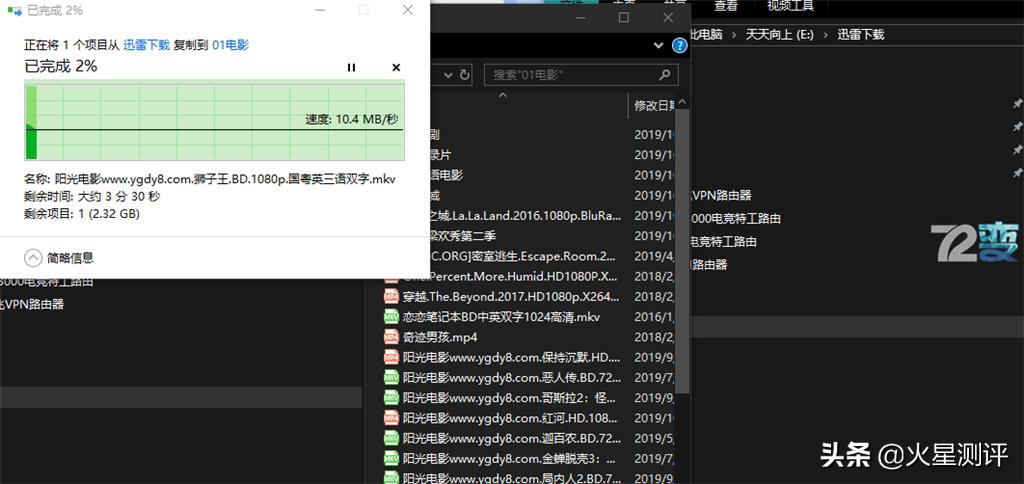Select the file name 穿越.The.Beyond.2017.HD1080p.X264
The image size is (1024, 484).
511,297
